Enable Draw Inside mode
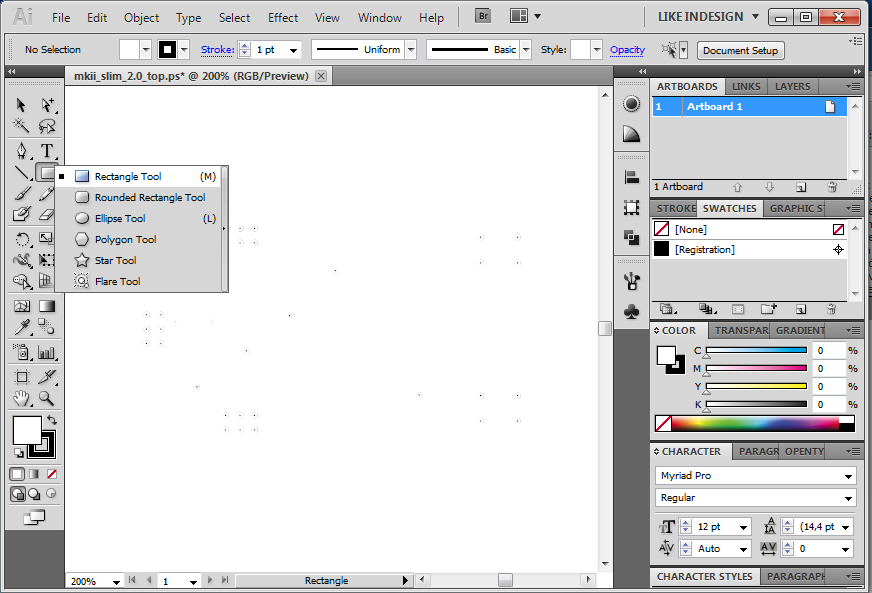The height and width of the screenshot is (593, 872). coord(51,493)
